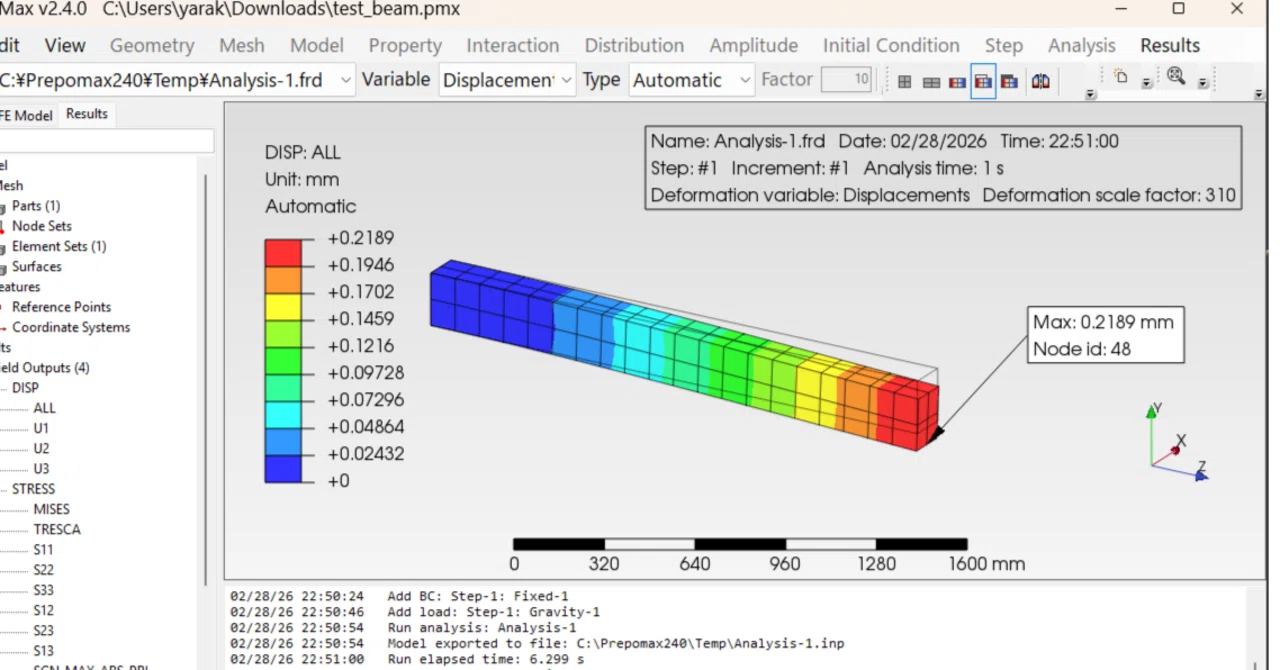Click the new document icon with sparkle
Screen dimensions: 1280x670
pyautogui.click(x=1121, y=77)
